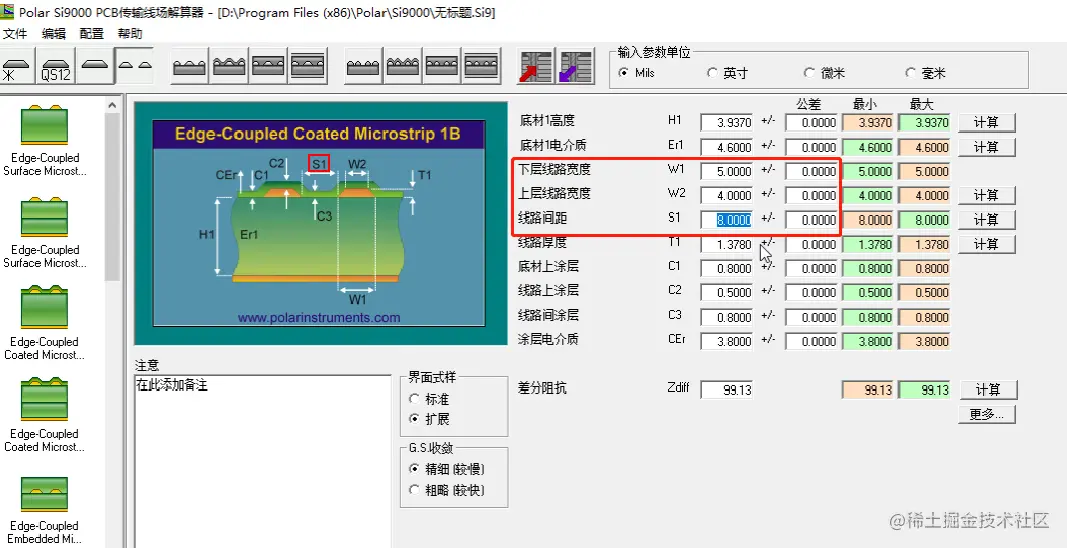Select 英寸 (inches) unit option

[x=727, y=73]
